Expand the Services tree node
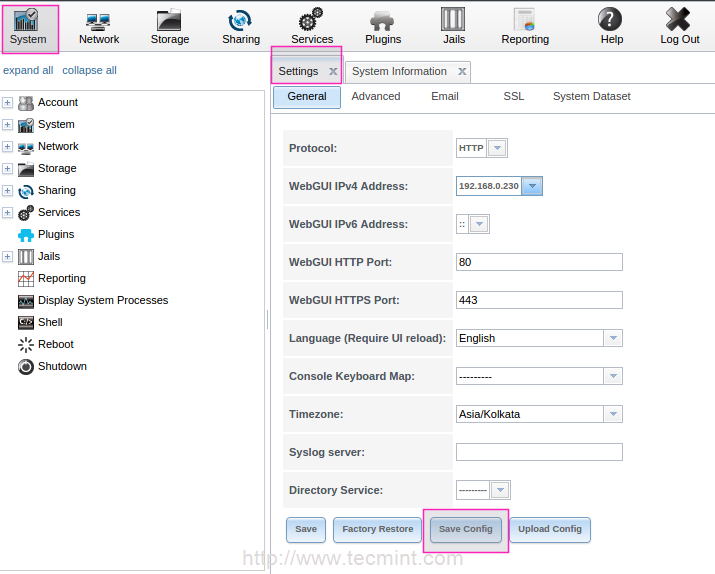The height and width of the screenshot is (574, 715). pos(7,212)
